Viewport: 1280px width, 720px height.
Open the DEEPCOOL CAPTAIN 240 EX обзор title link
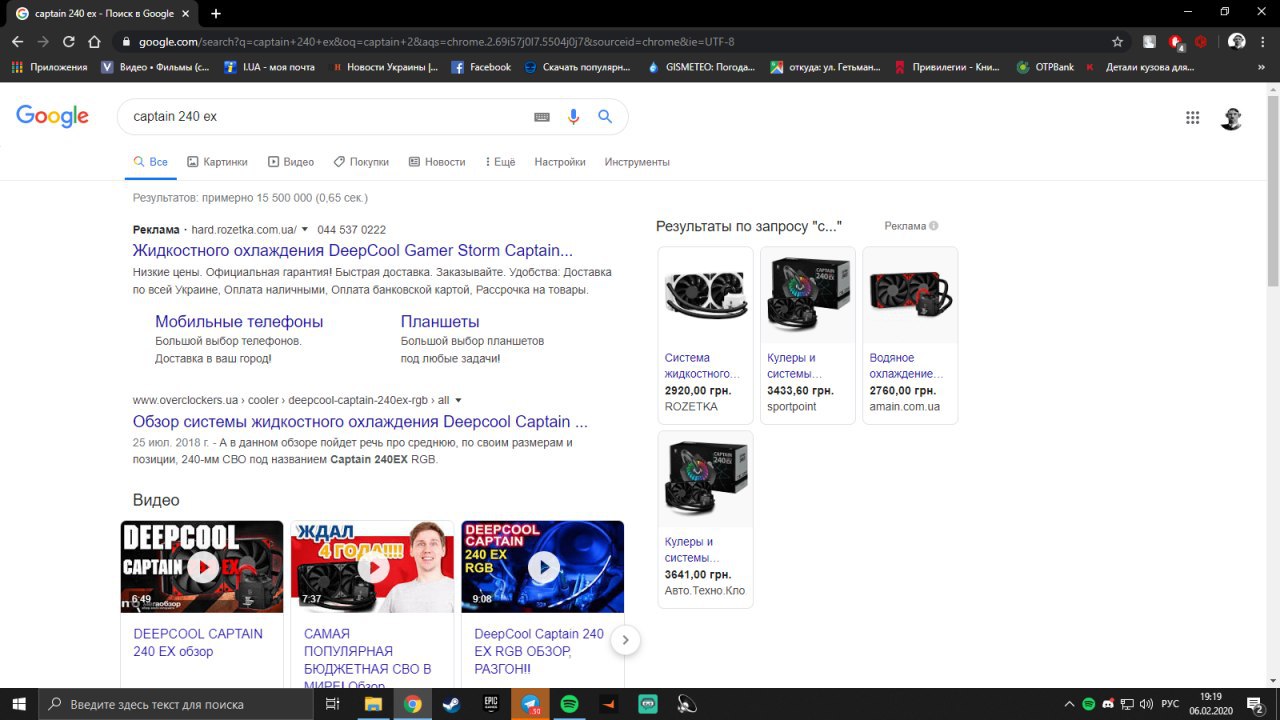[x=198, y=643]
